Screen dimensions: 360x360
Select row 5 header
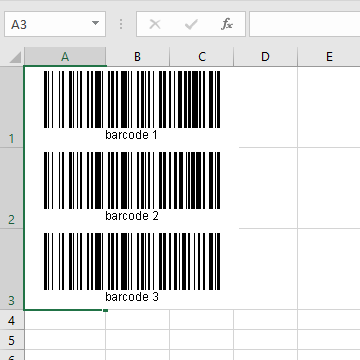coord(12,340)
